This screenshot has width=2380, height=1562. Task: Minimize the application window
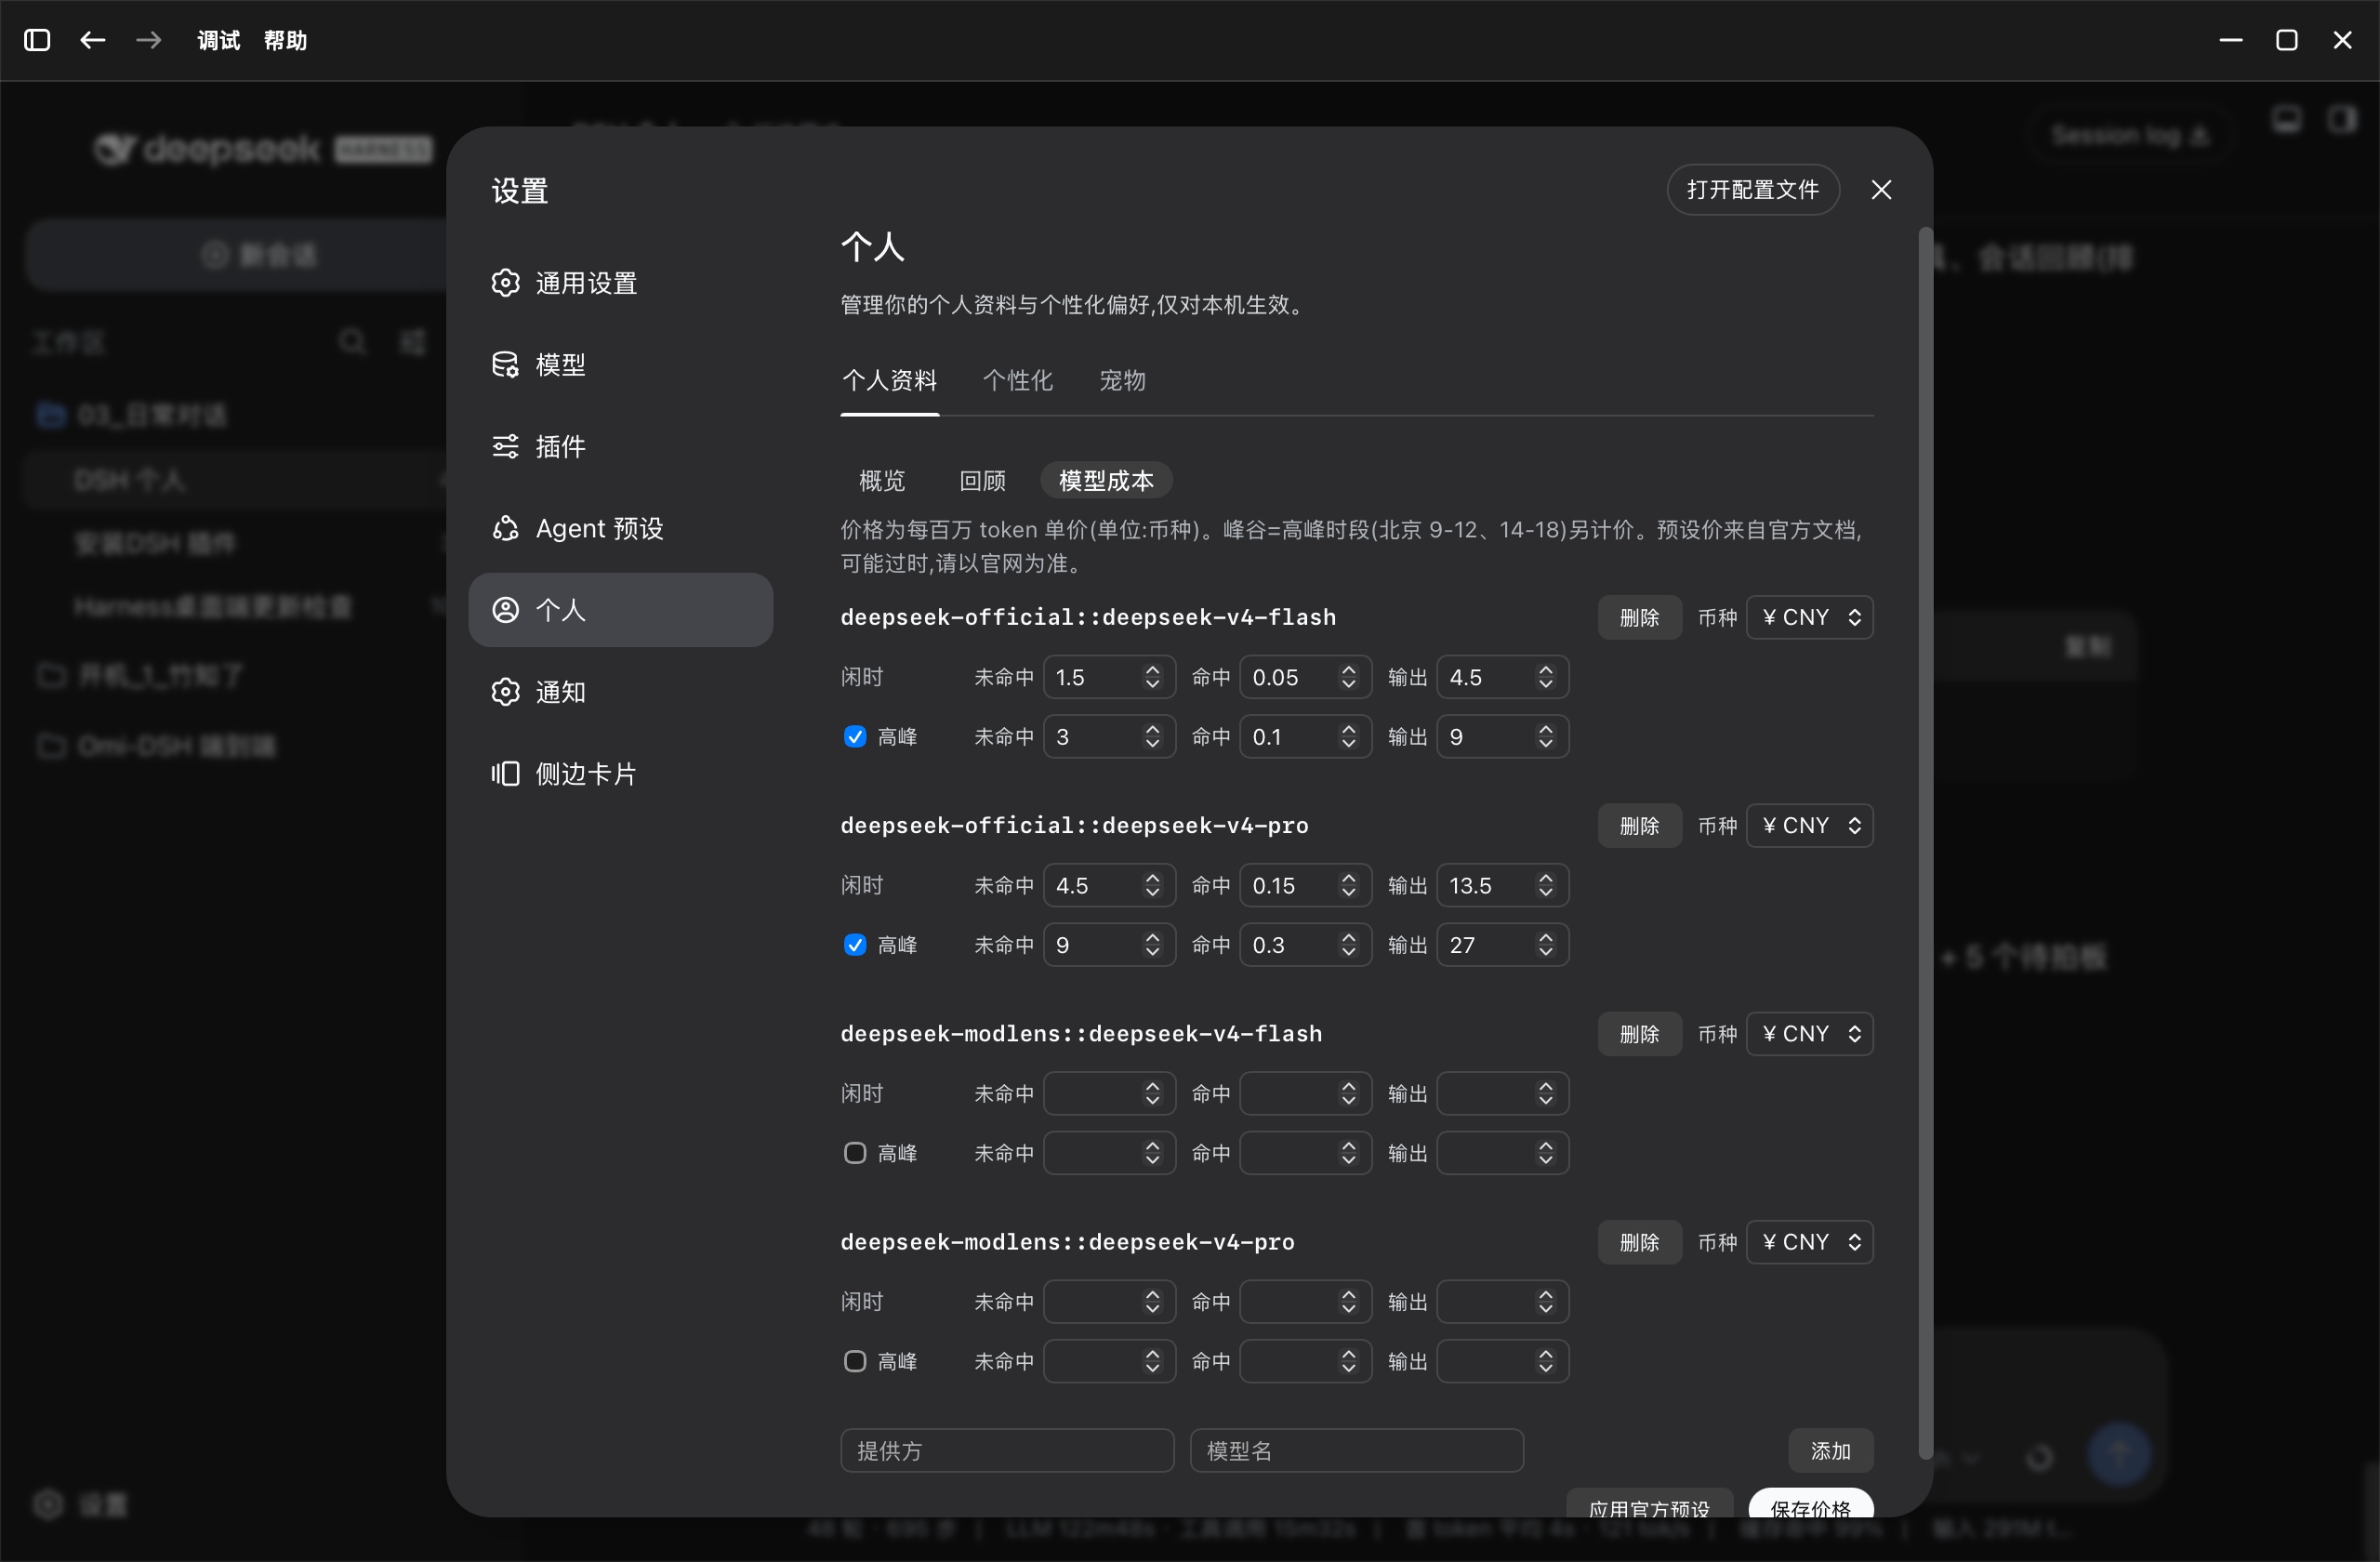tap(2231, 40)
